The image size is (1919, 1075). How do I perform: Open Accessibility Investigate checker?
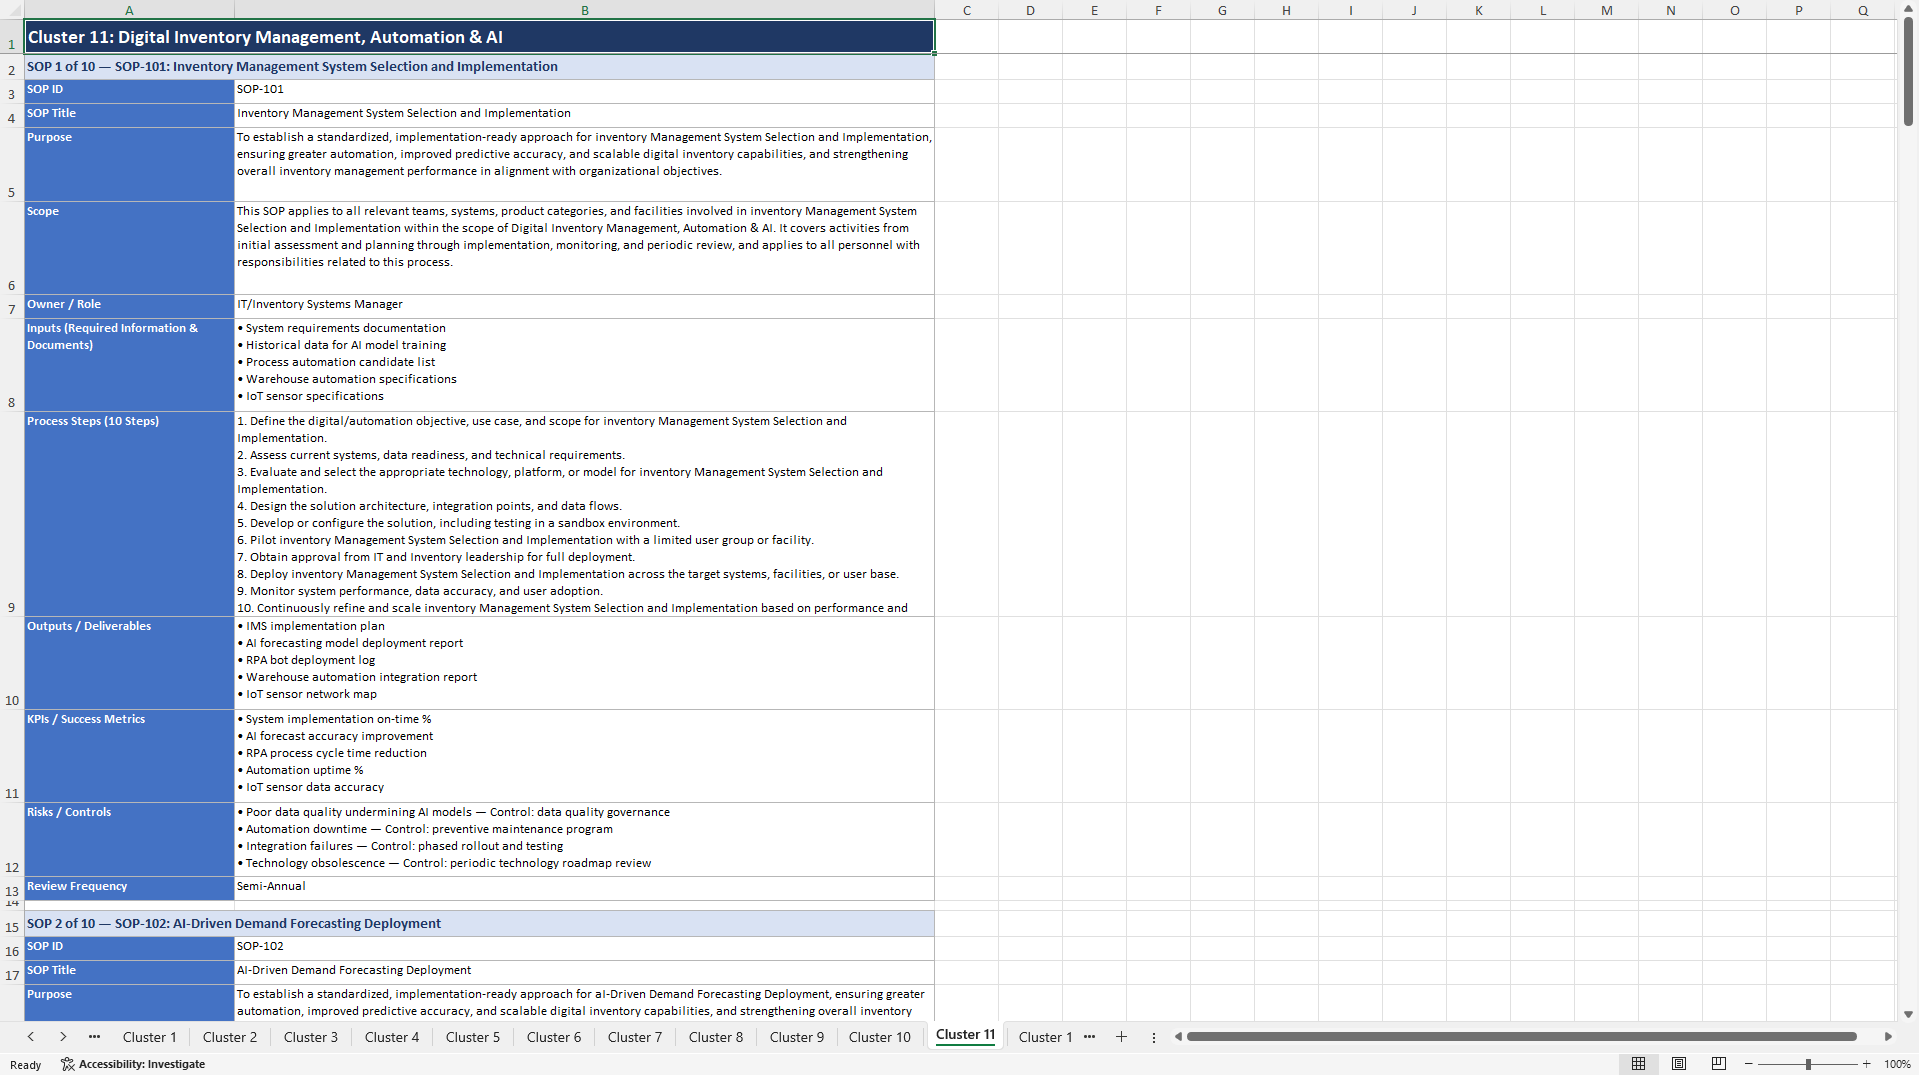point(133,1064)
